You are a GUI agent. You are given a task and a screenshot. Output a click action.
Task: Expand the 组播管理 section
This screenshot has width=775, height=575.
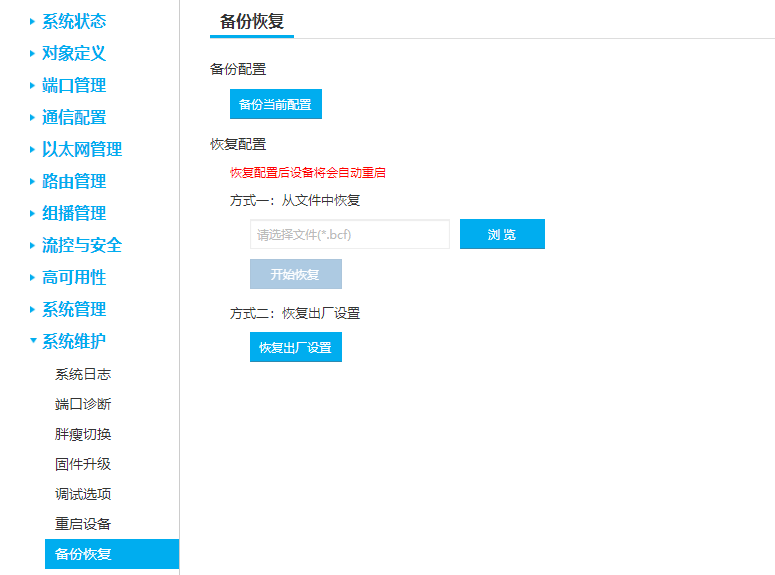point(73,213)
